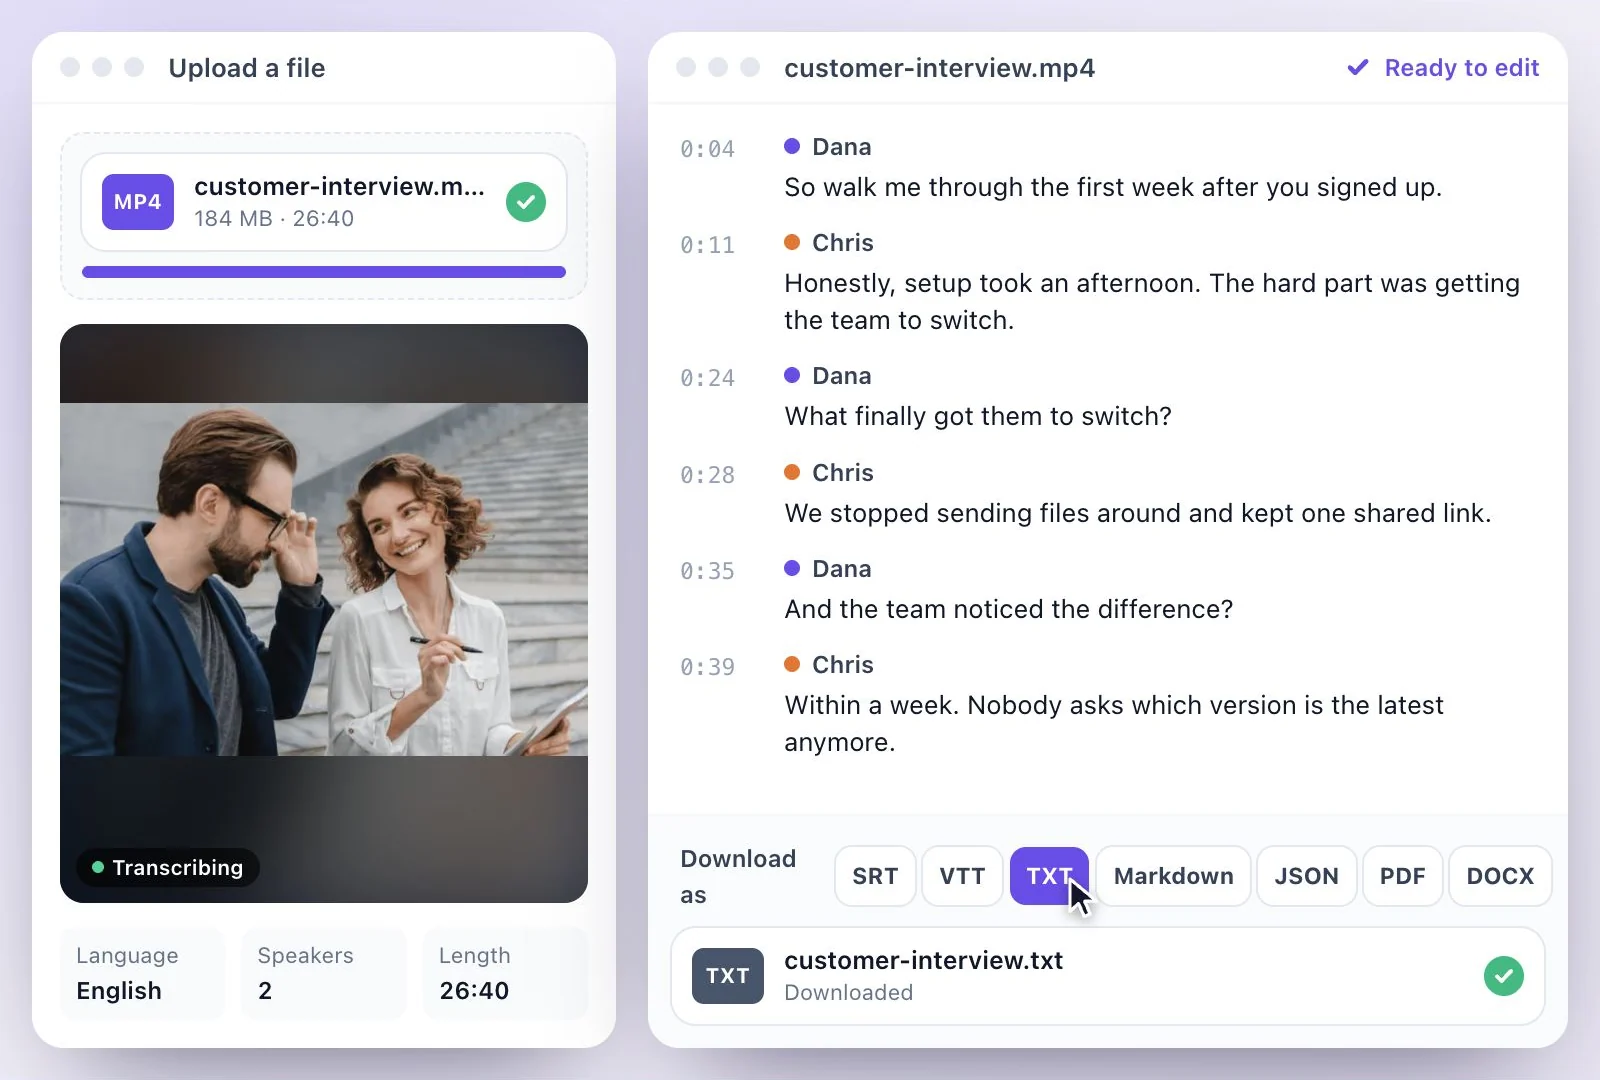Click the dark TXT file badge icon

728,976
